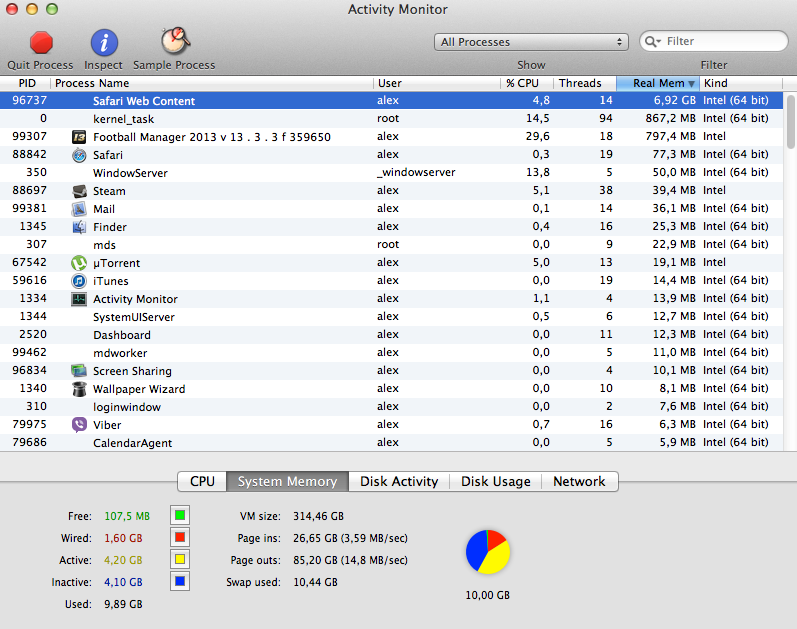
Task: Open the Disk Activity tab
Action: pos(399,482)
